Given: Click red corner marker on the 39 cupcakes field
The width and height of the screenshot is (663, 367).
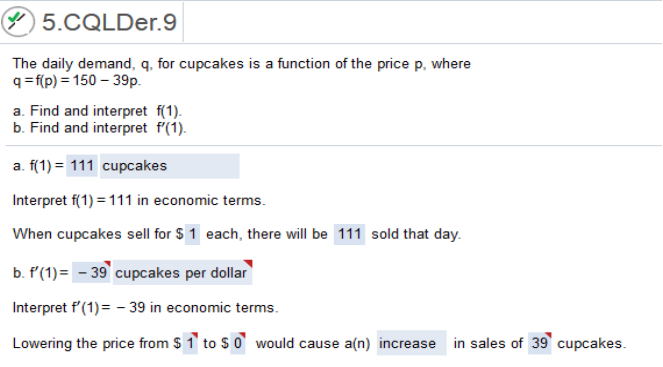Looking at the screenshot, I should pyautogui.click(x=548, y=335).
